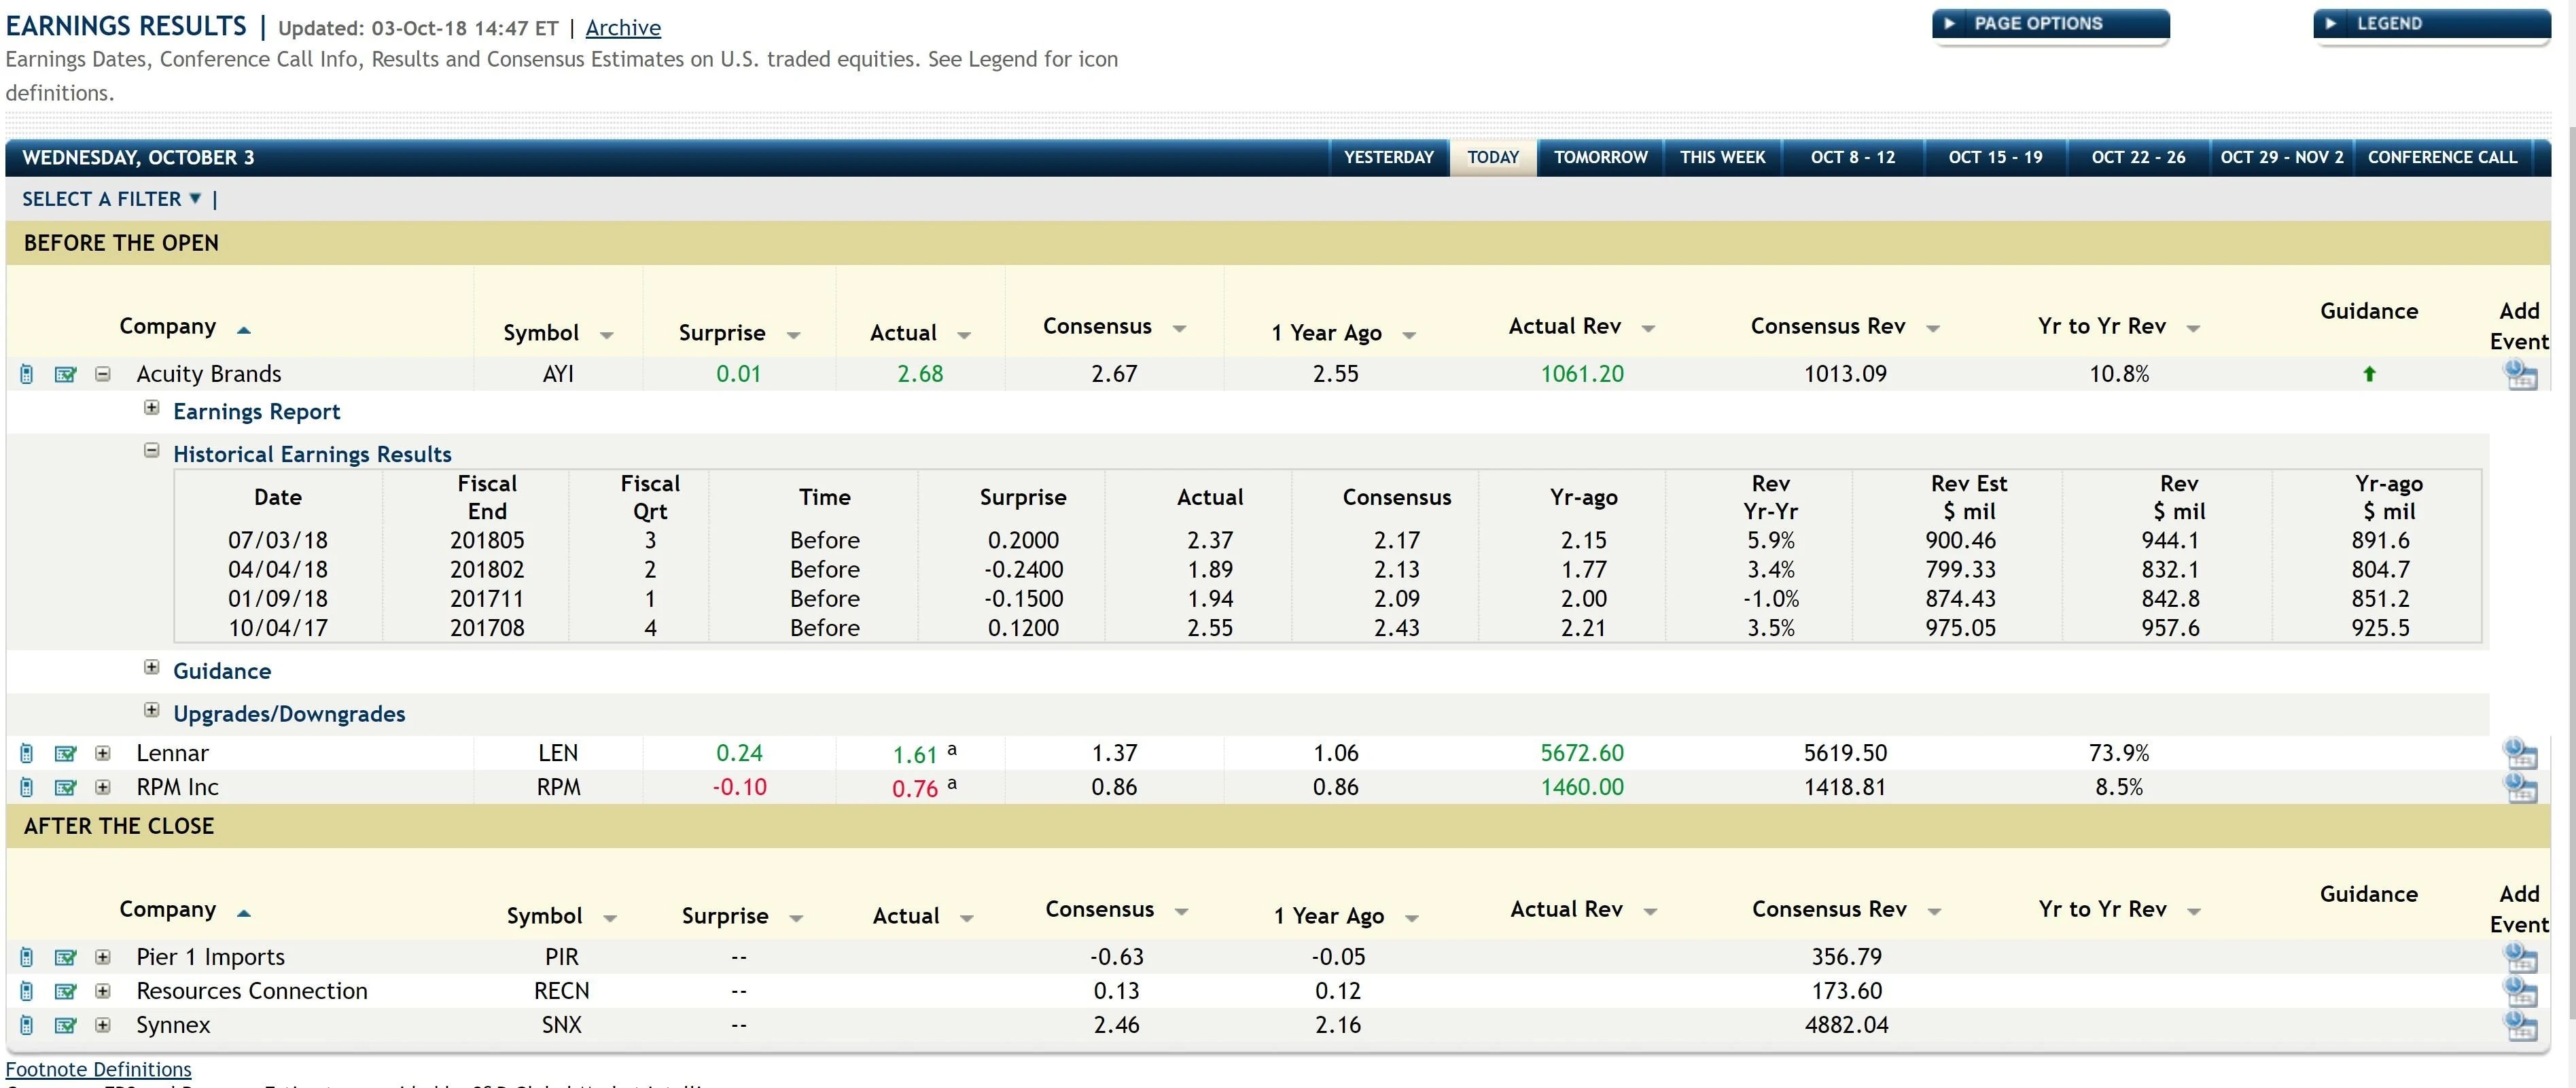Viewport: 2576px width, 1088px height.
Task: Sort Before the Open by Surprise column arrow
Action: [793, 335]
